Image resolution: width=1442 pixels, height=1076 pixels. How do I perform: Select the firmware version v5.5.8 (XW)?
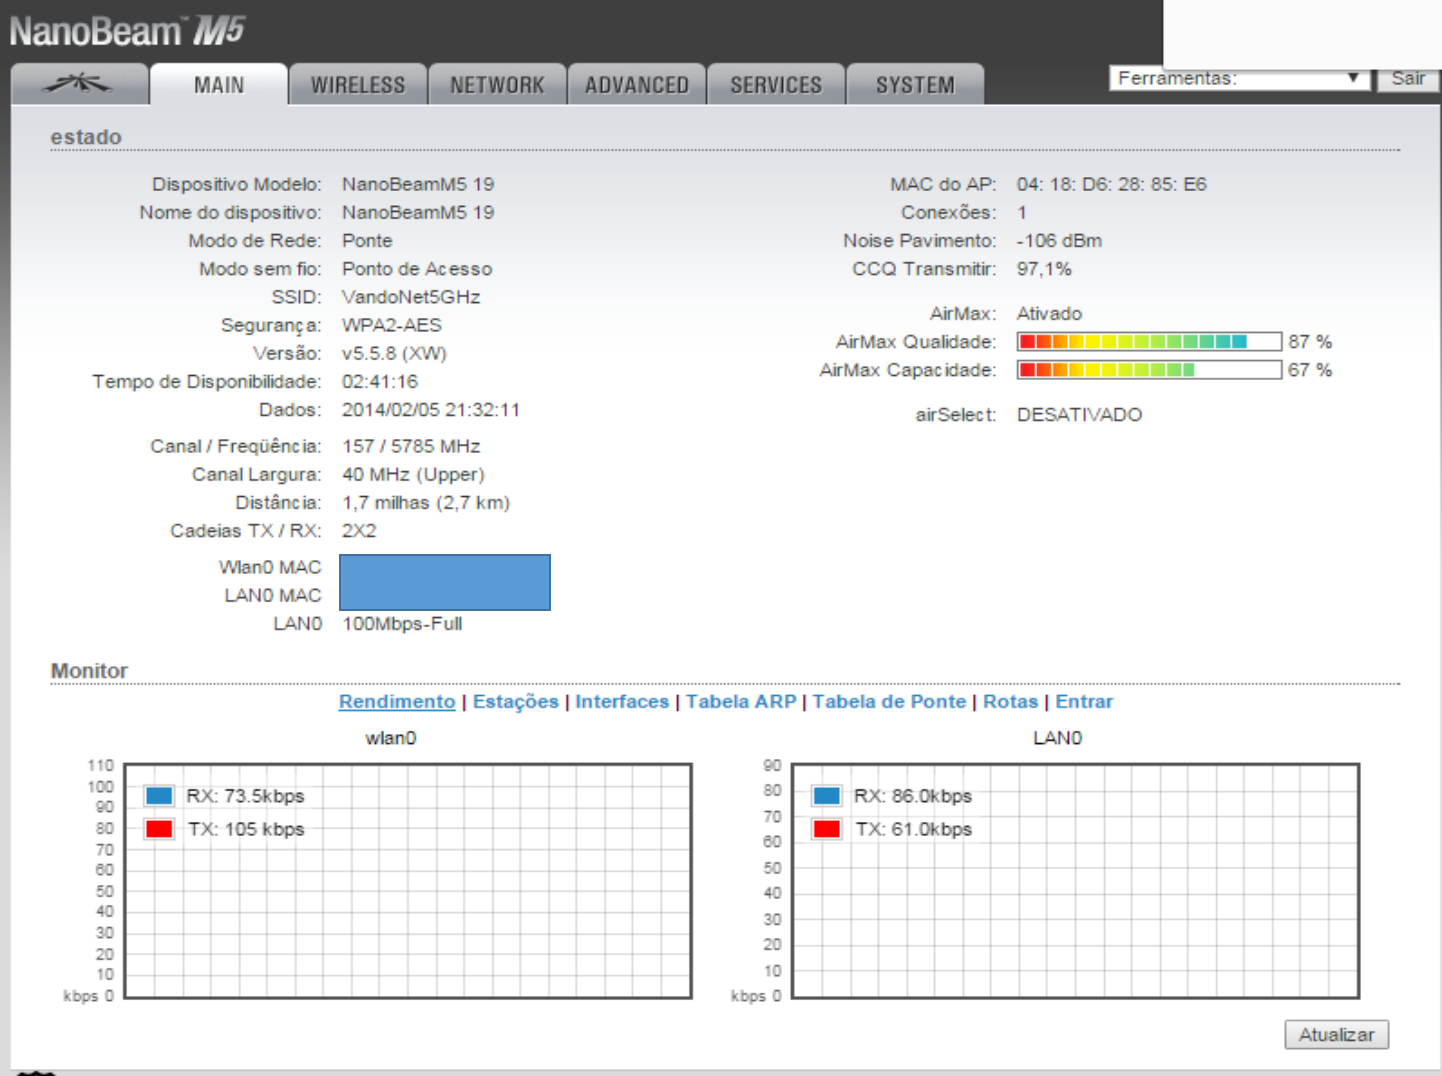click(x=394, y=353)
